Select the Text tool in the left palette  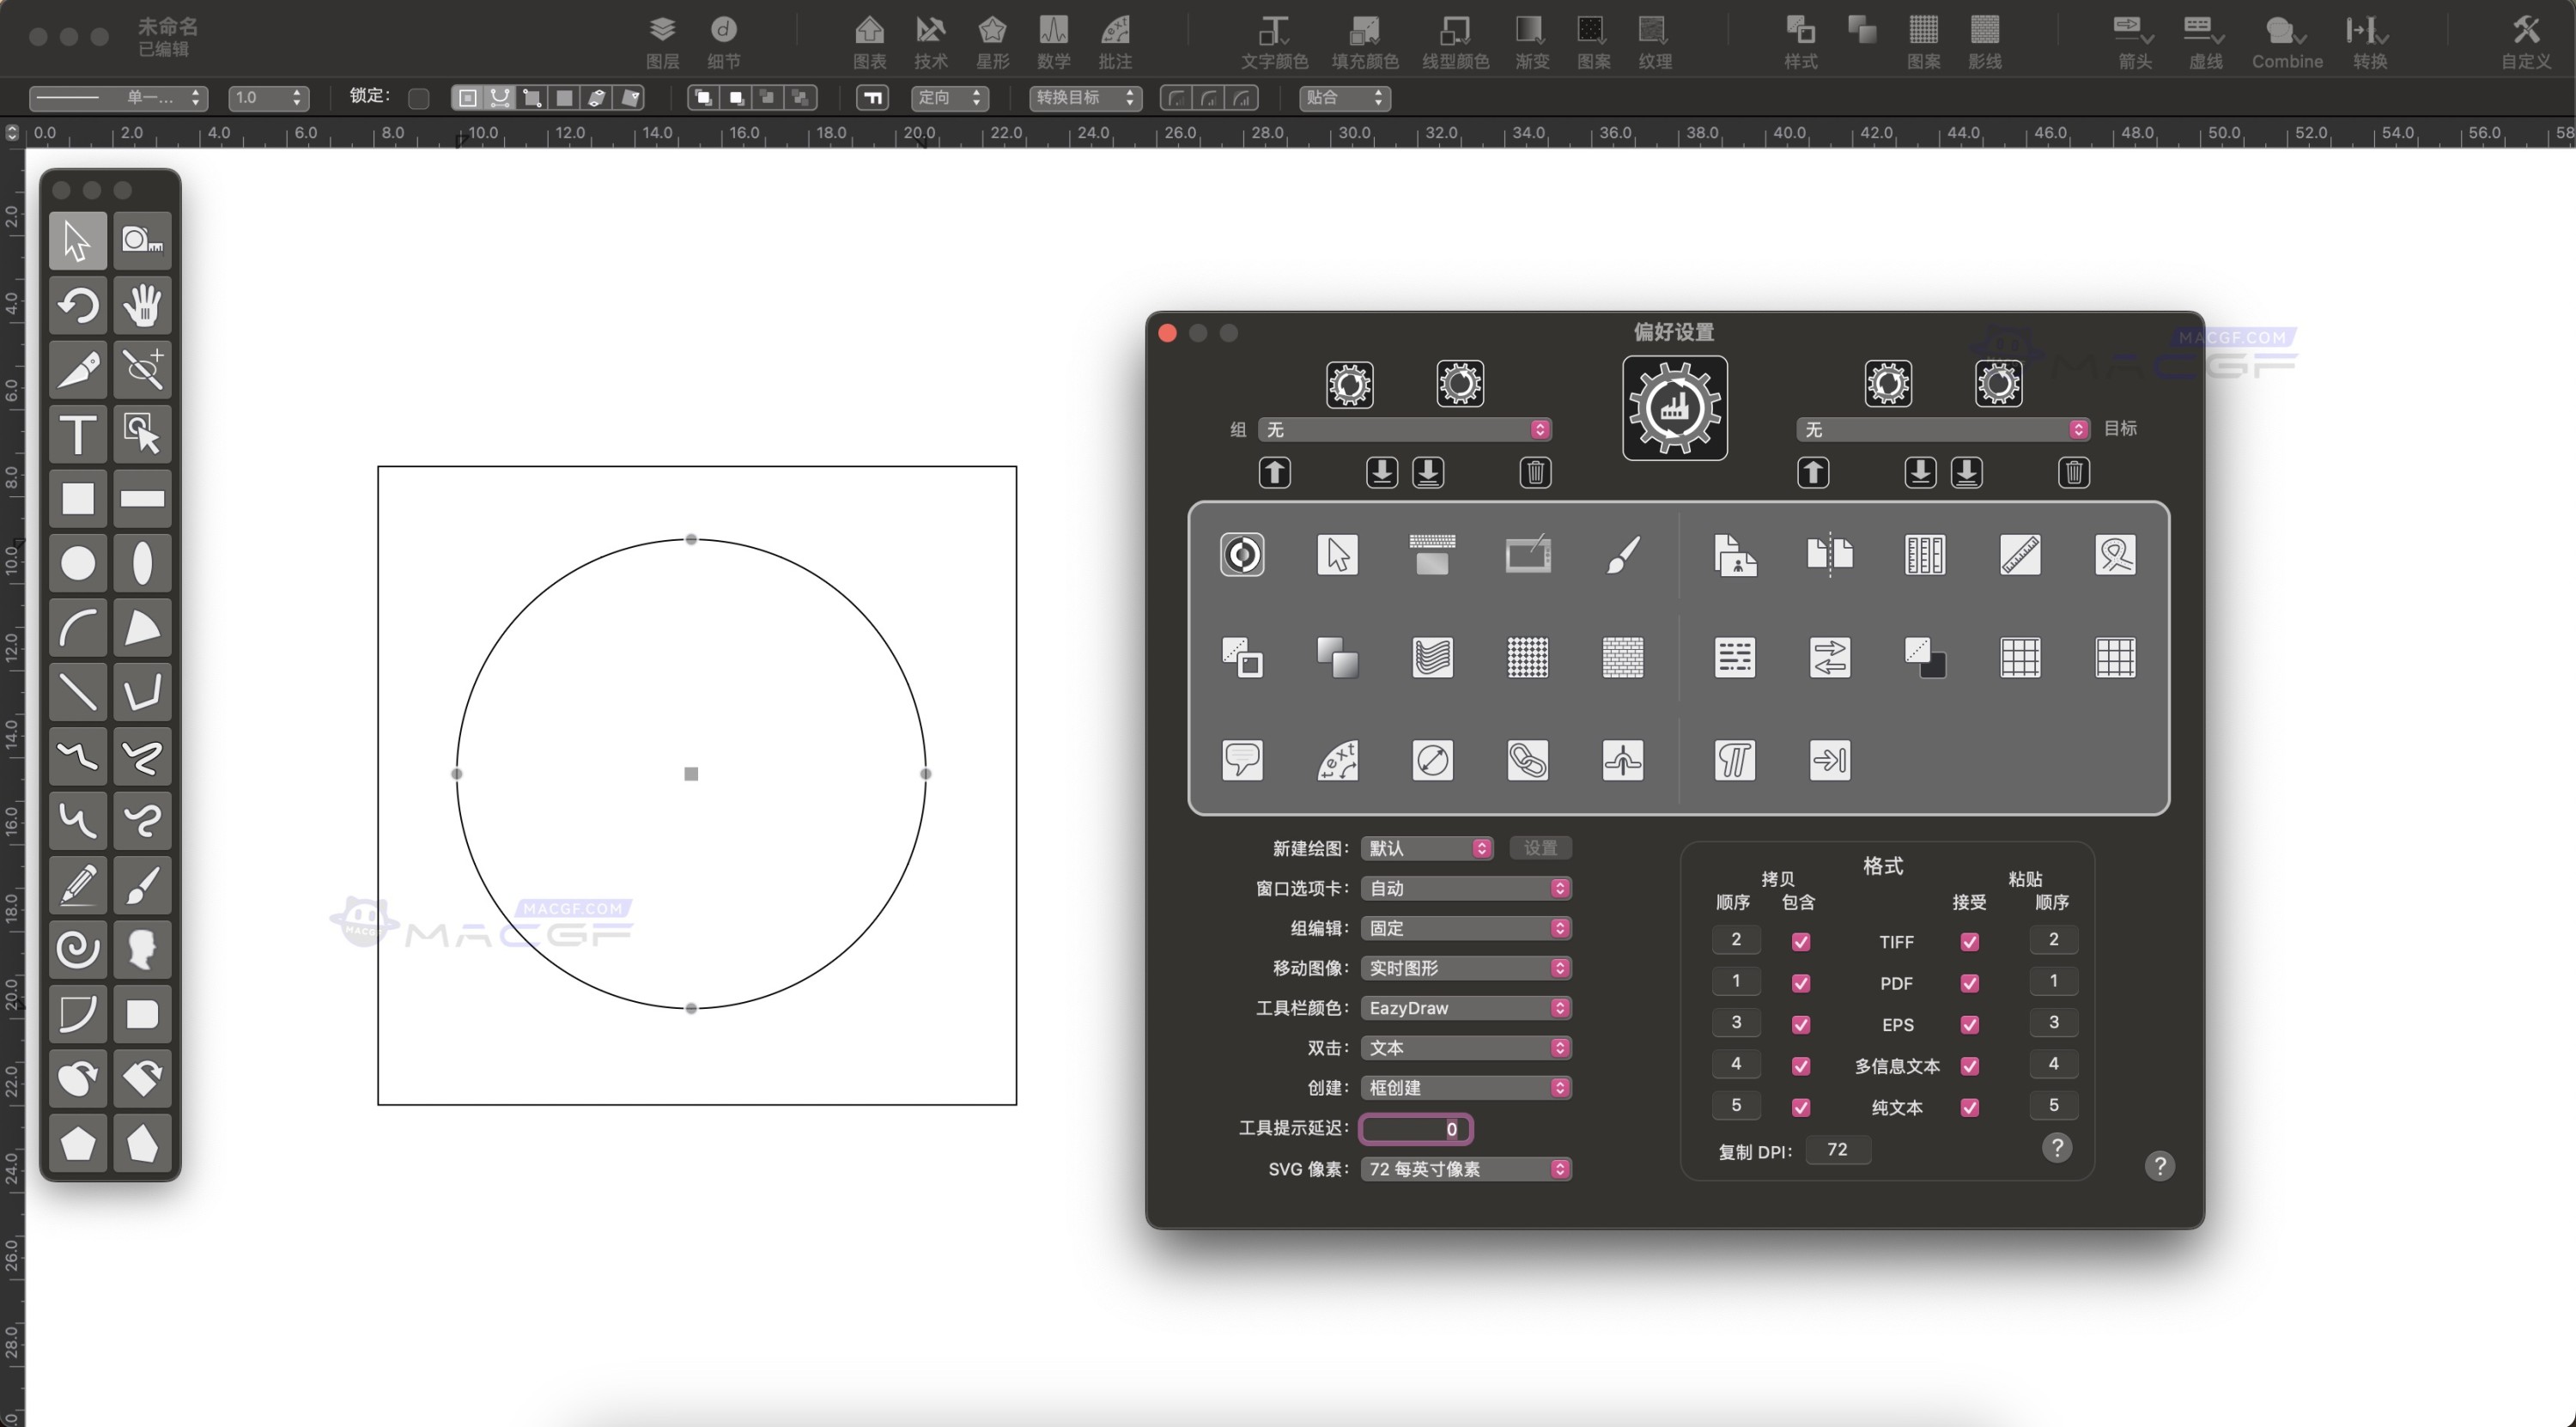point(77,434)
